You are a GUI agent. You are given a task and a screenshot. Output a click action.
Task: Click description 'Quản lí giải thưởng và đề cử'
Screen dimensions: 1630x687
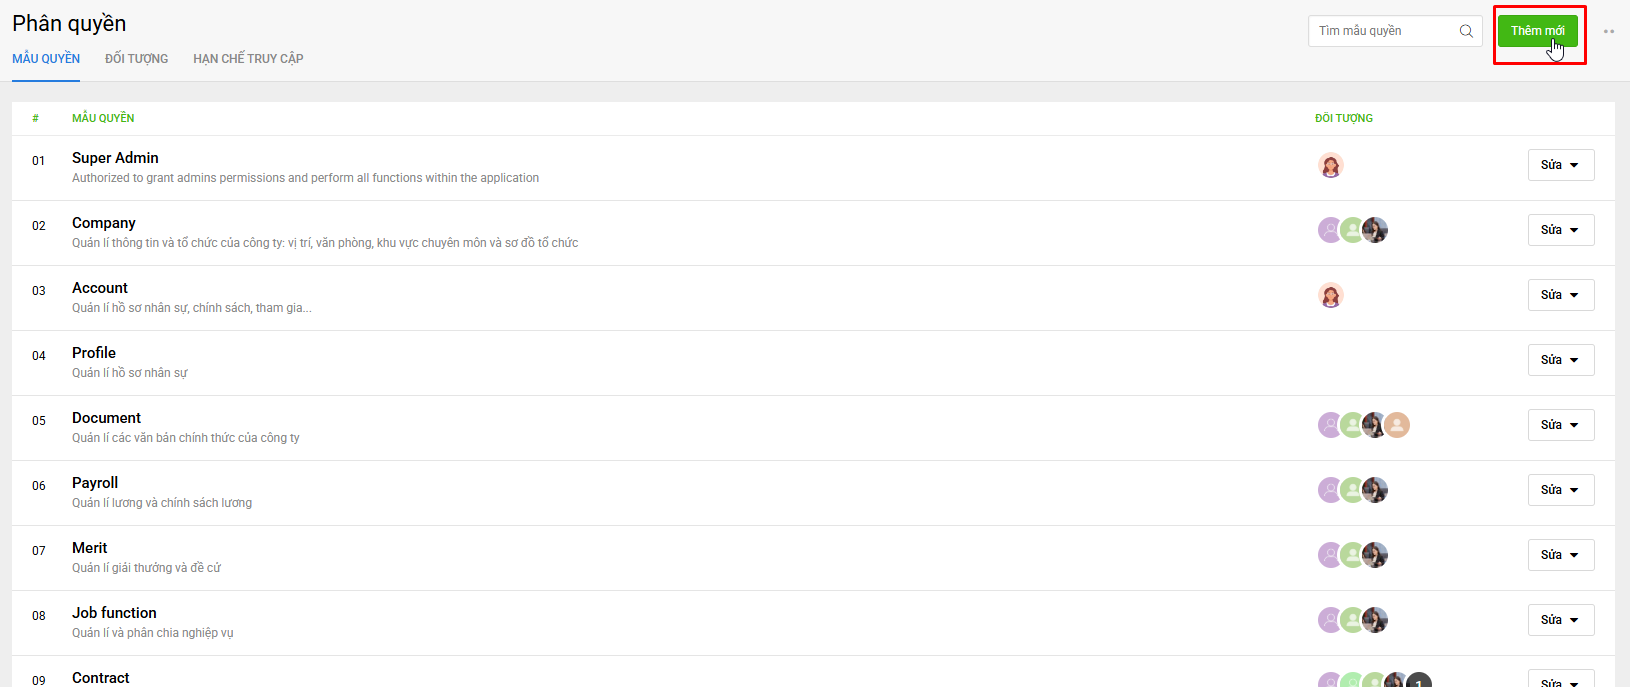(x=146, y=568)
